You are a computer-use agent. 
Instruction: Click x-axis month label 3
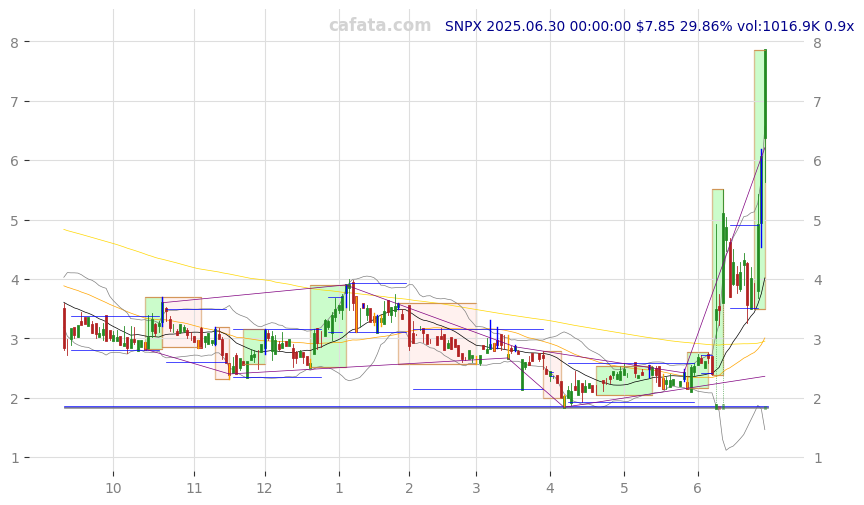coord(476,488)
